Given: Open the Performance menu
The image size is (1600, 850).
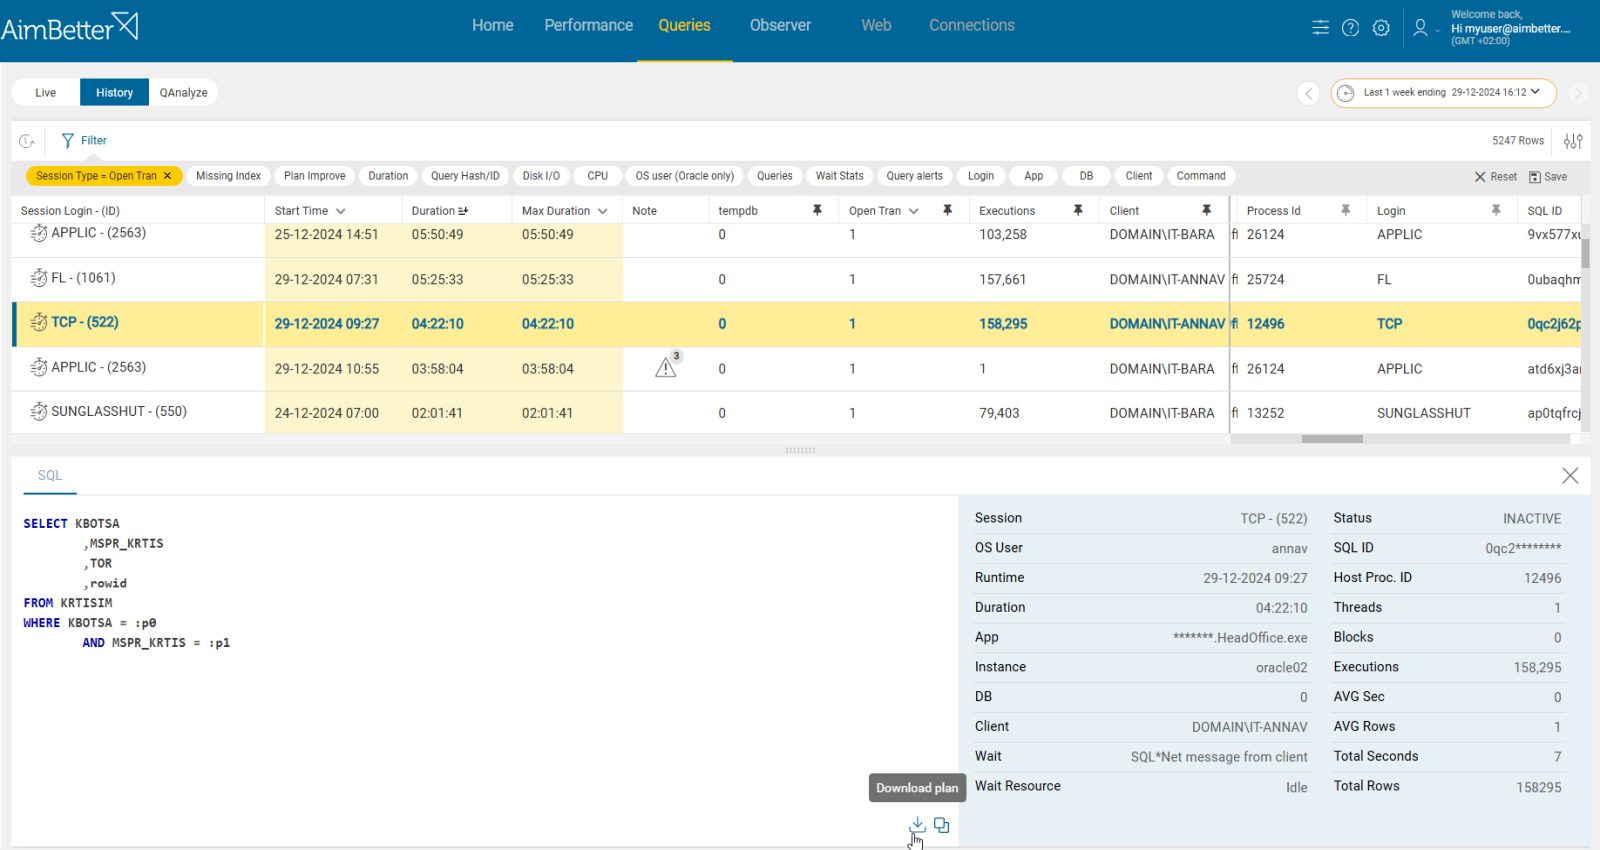Looking at the screenshot, I should click(x=589, y=25).
